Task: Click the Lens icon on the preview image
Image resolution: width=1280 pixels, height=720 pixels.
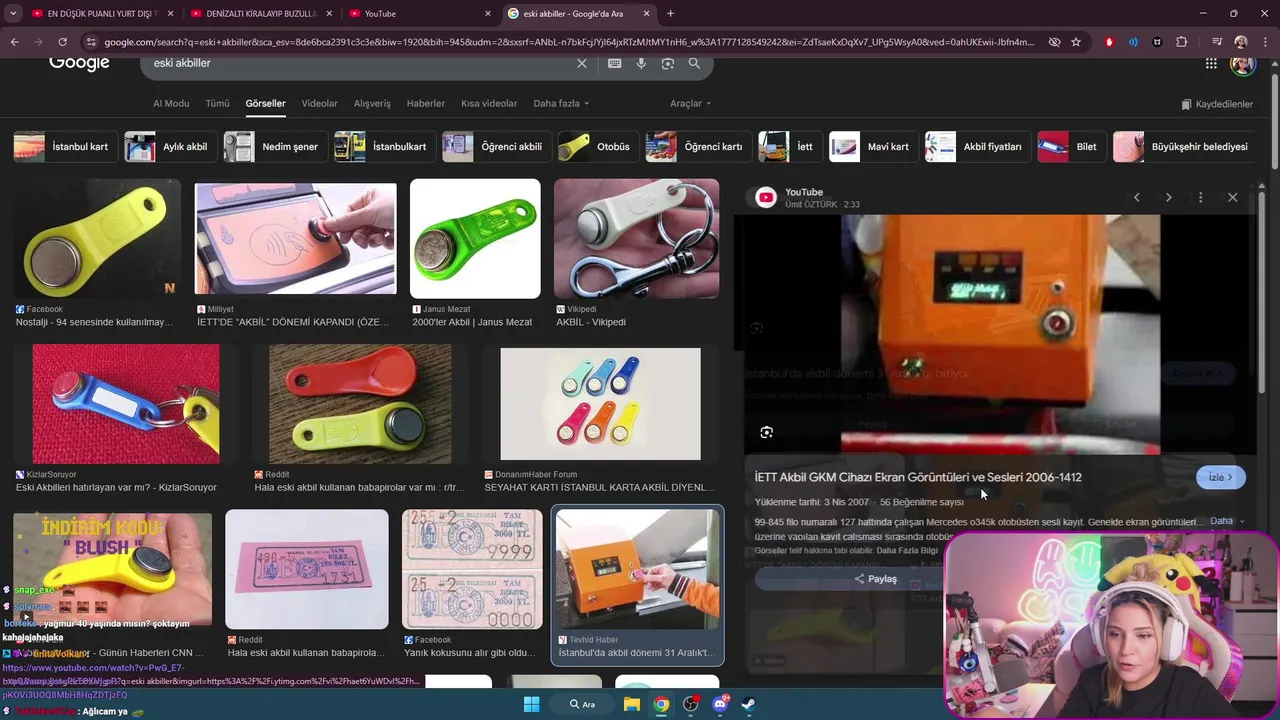Action: tap(766, 432)
